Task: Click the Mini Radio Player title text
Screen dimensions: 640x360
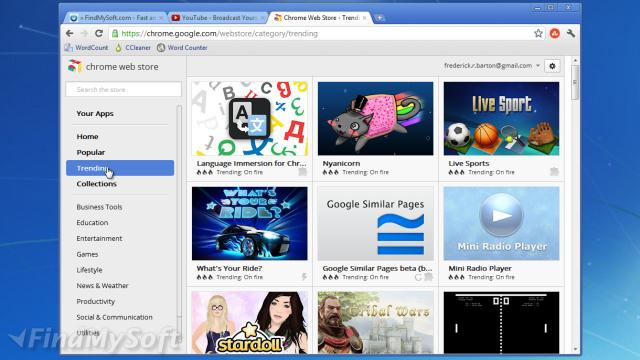Action: pyautogui.click(x=480, y=268)
